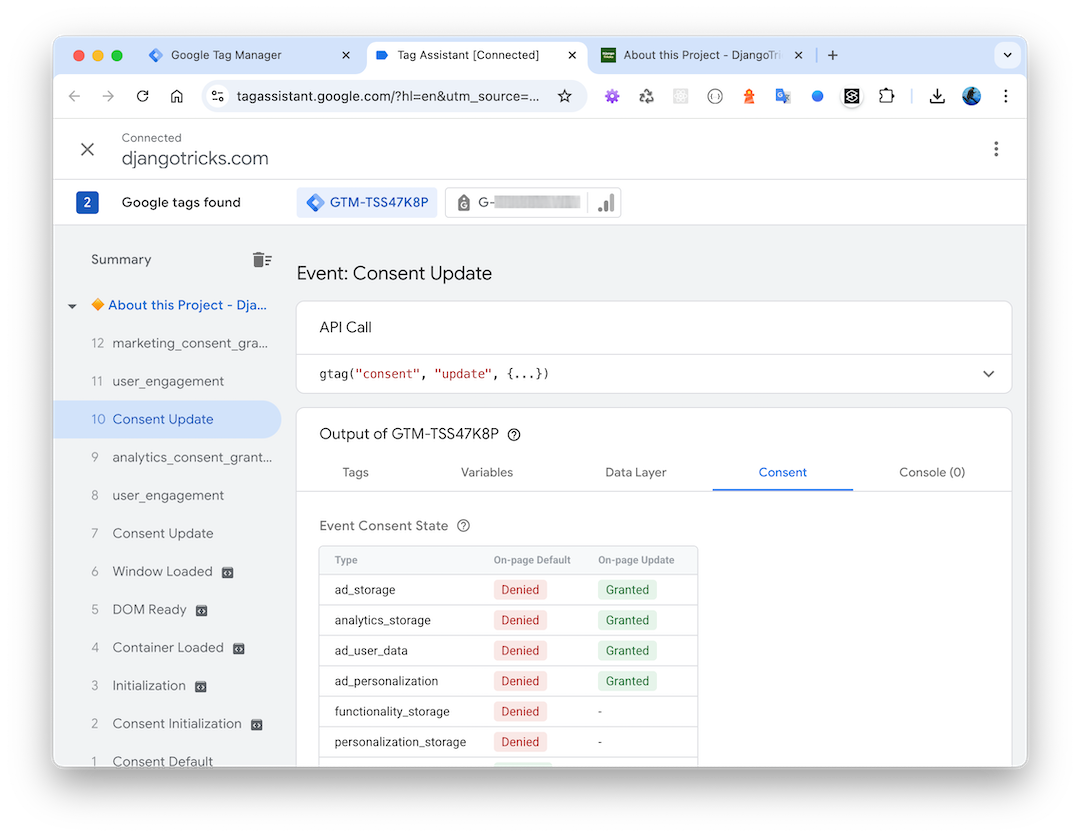Select event 11 user_engagement

[x=167, y=382]
